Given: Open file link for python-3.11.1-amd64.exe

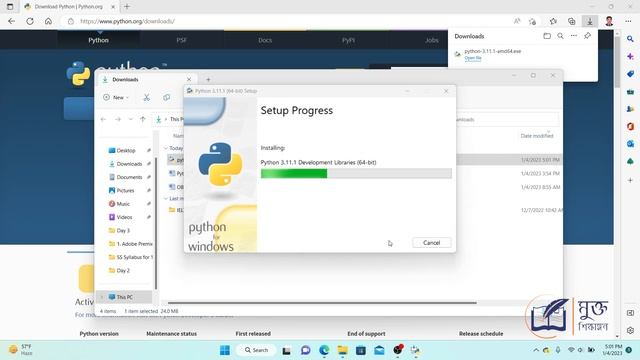Looking at the screenshot, I should pos(473,58).
